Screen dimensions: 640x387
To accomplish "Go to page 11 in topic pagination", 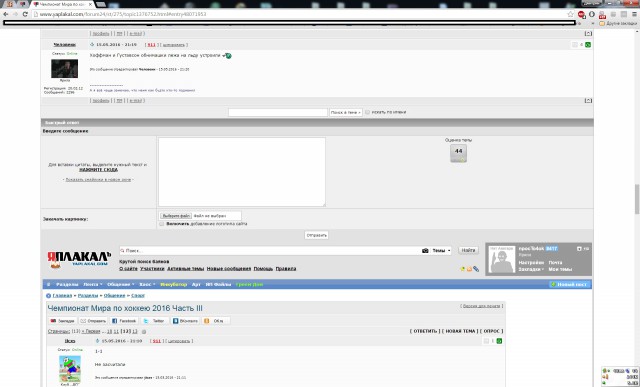I will [x=116, y=331].
